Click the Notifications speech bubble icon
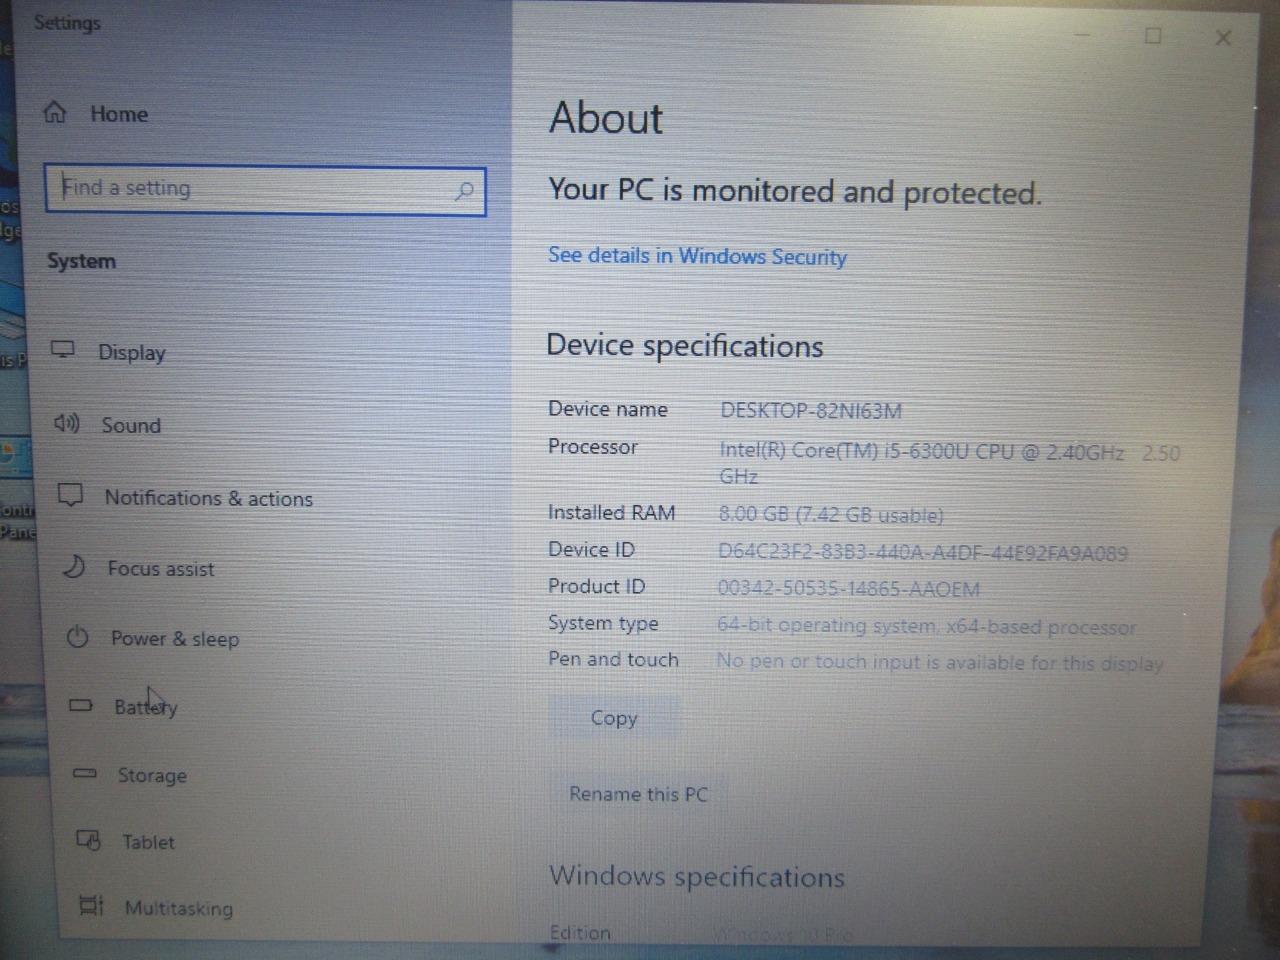This screenshot has height=960, width=1280. [x=70, y=495]
